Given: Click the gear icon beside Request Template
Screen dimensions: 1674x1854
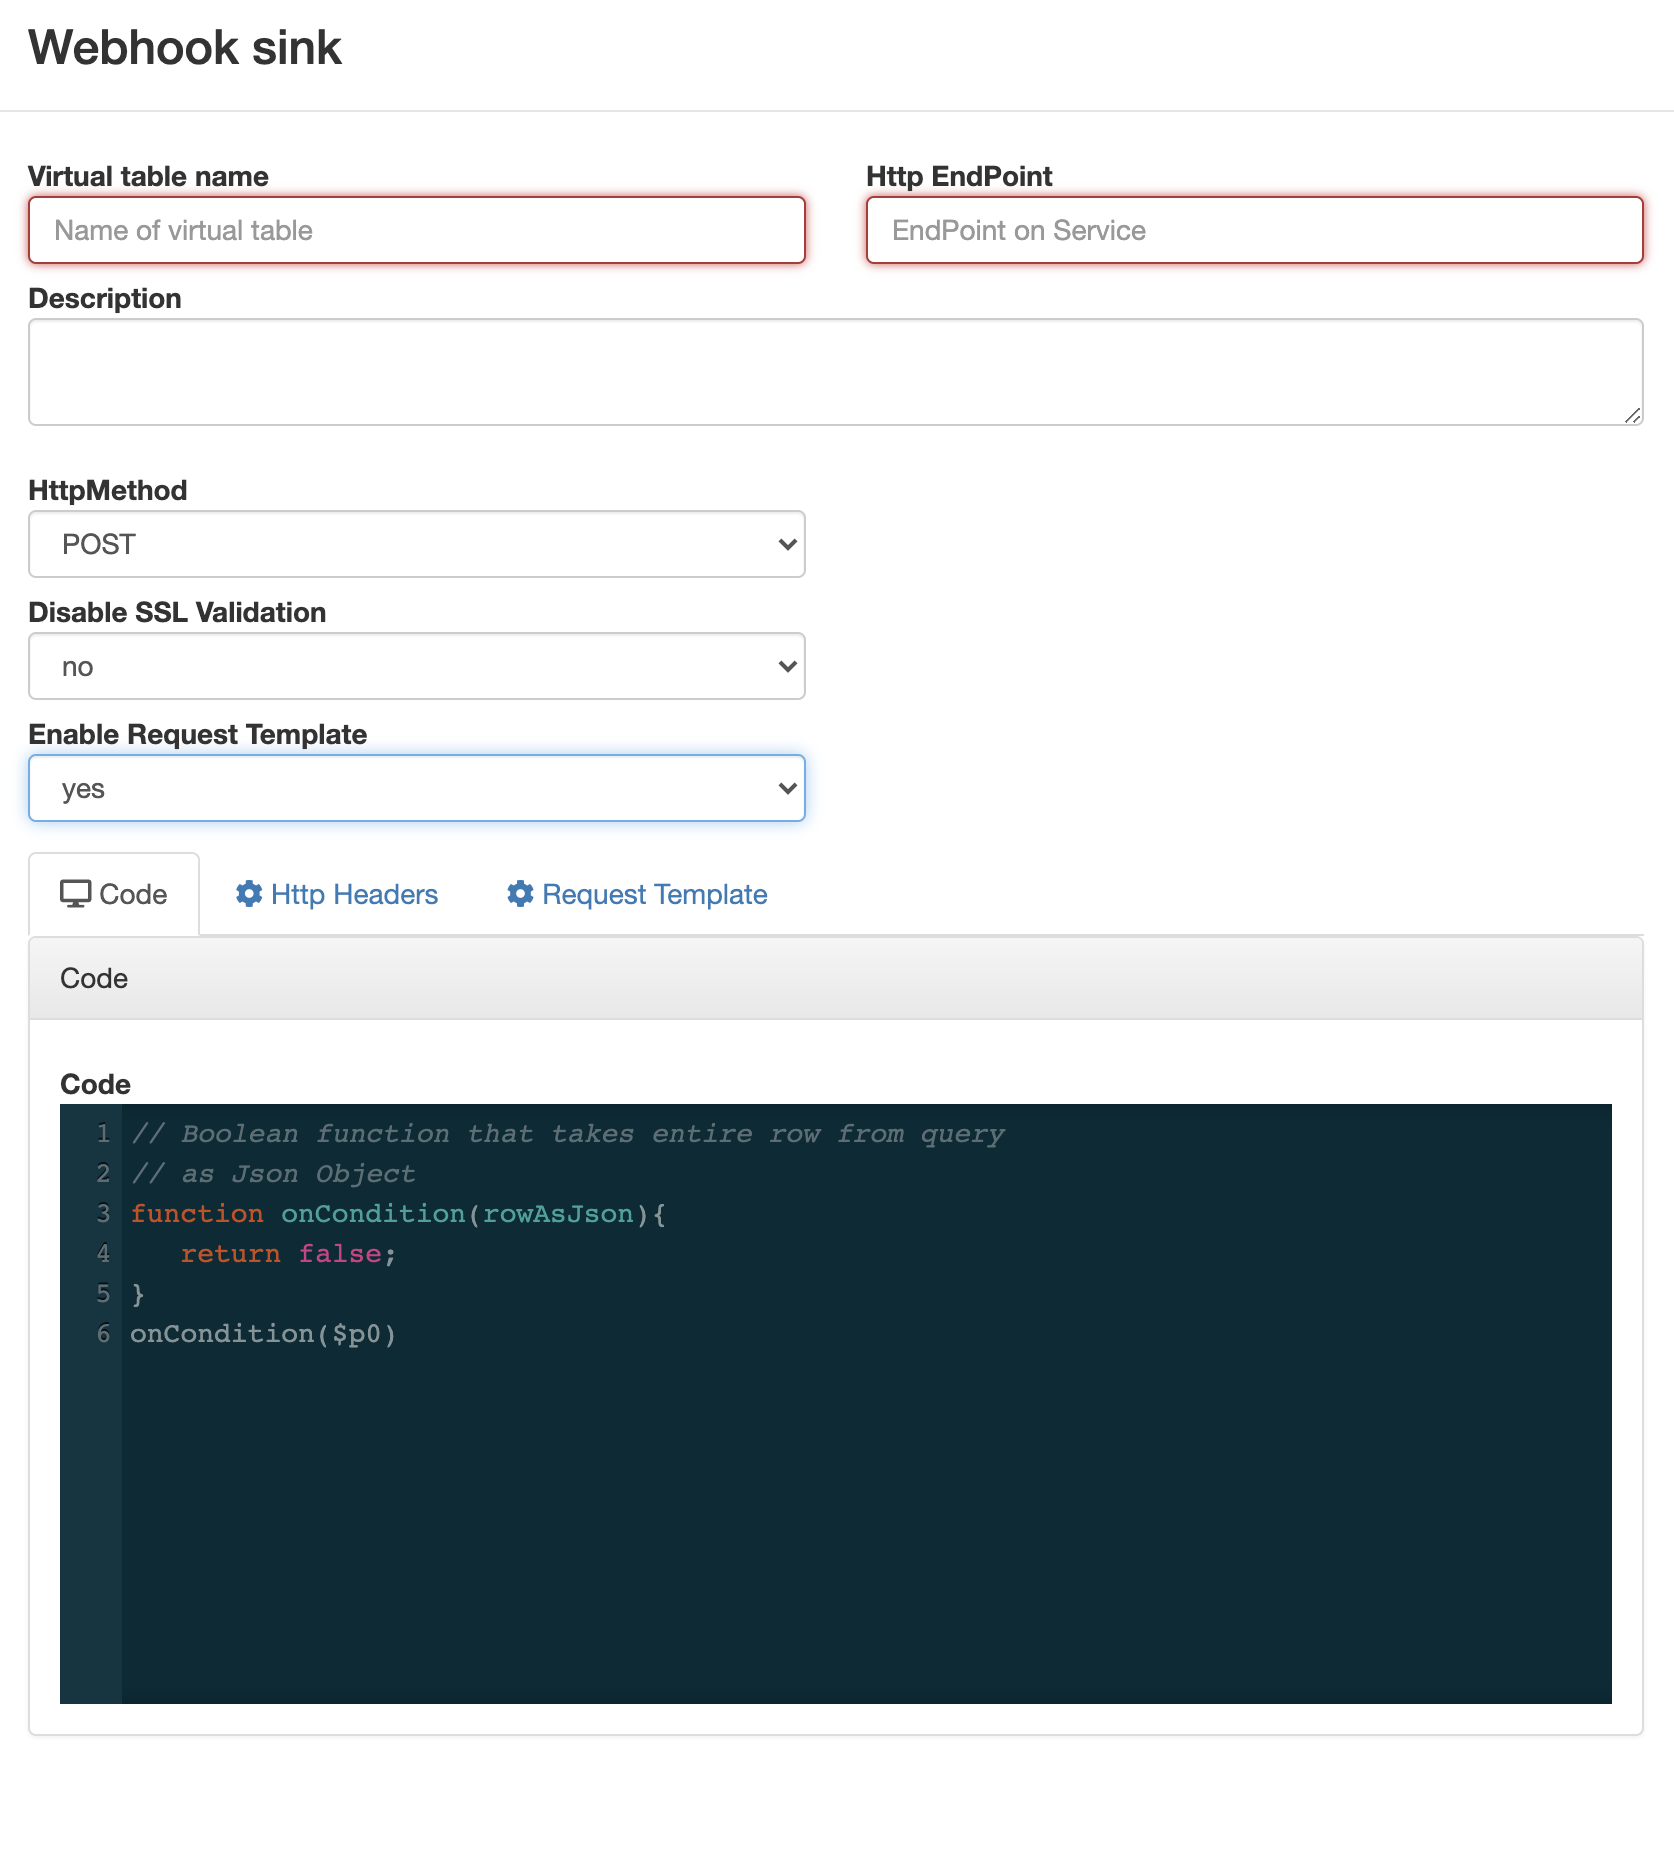Looking at the screenshot, I should click(x=520, y=894).
